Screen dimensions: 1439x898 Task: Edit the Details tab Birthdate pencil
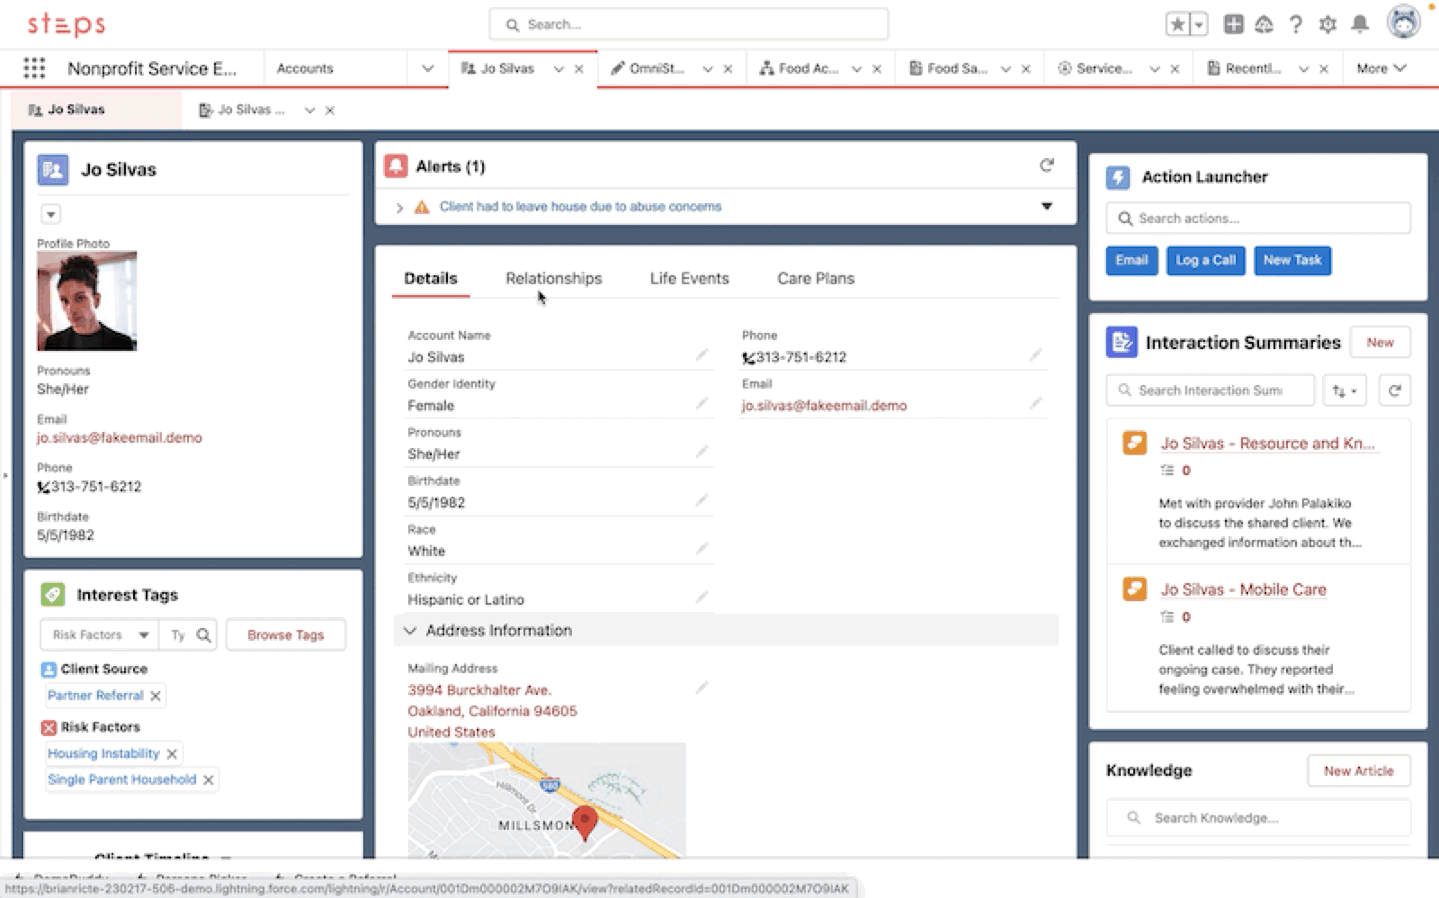click(702, 500)
